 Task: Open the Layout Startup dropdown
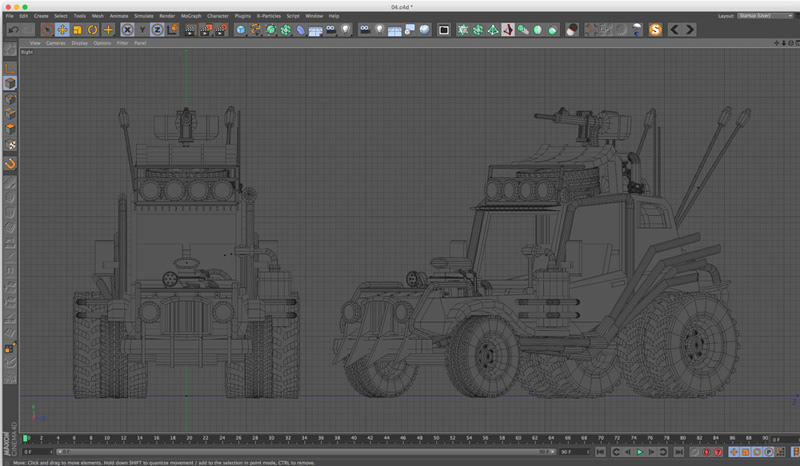click(765, 16)
